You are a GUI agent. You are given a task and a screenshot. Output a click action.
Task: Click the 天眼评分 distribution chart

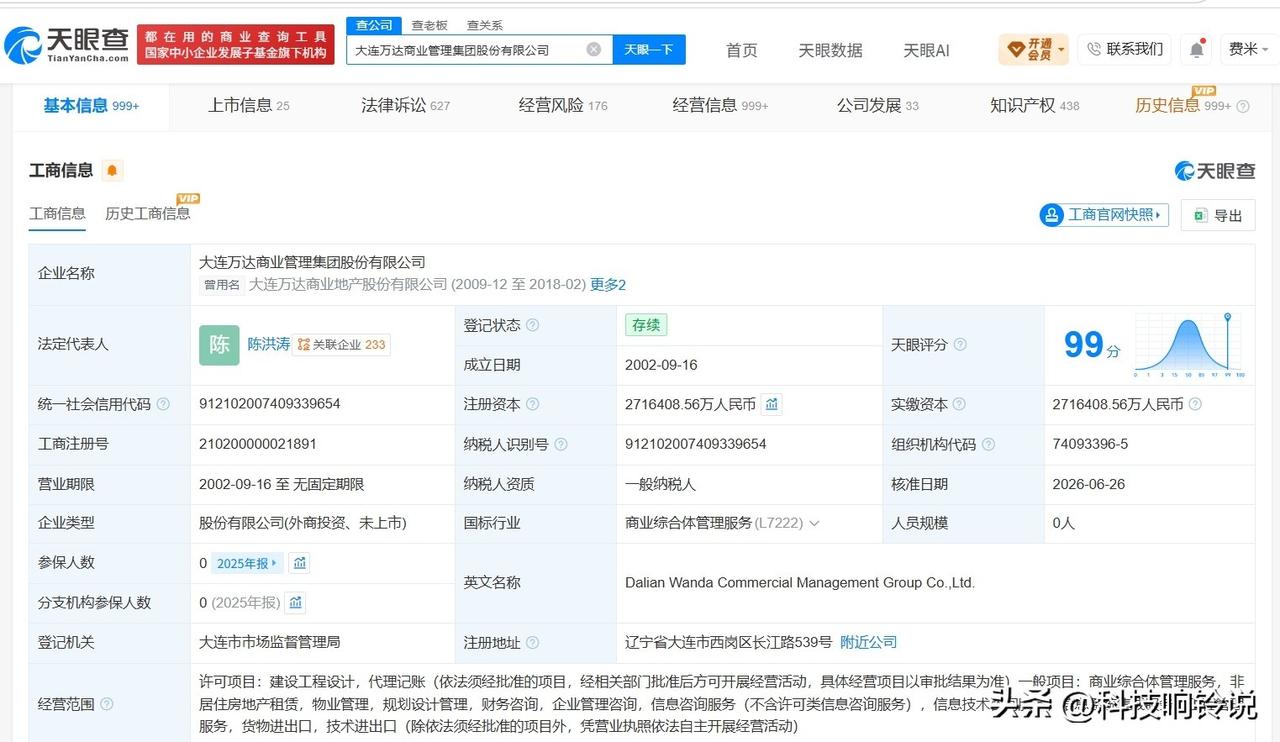click(1189, 345)
